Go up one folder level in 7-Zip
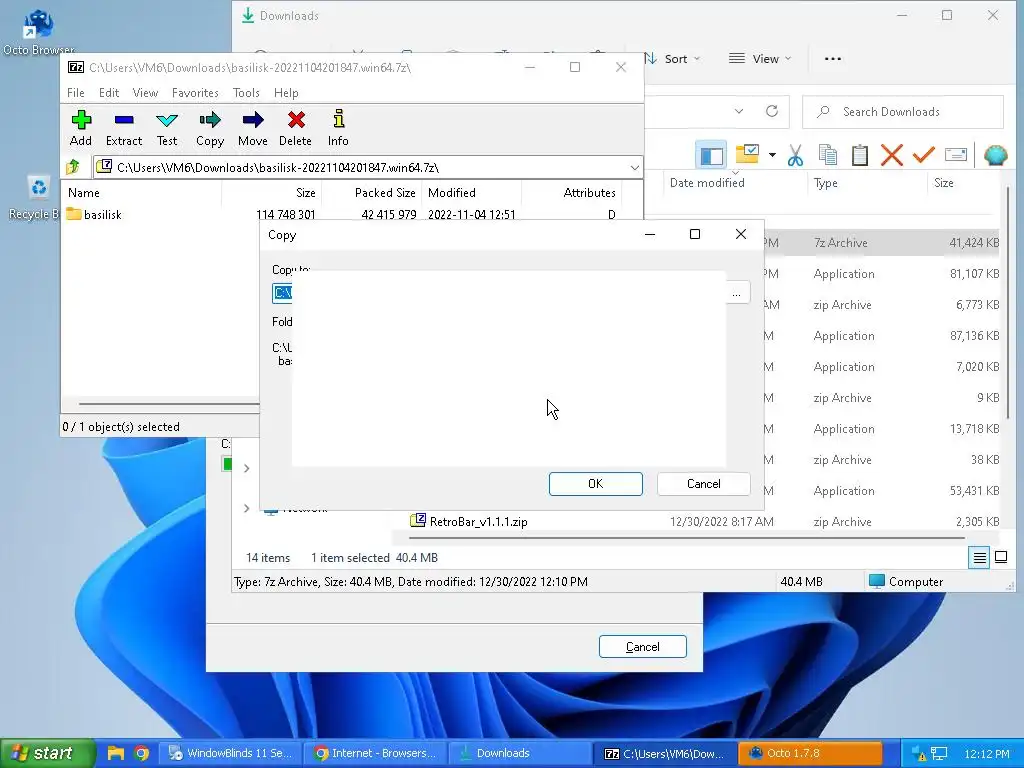This screenshot has width=1024, height=768. pos(73,168)
